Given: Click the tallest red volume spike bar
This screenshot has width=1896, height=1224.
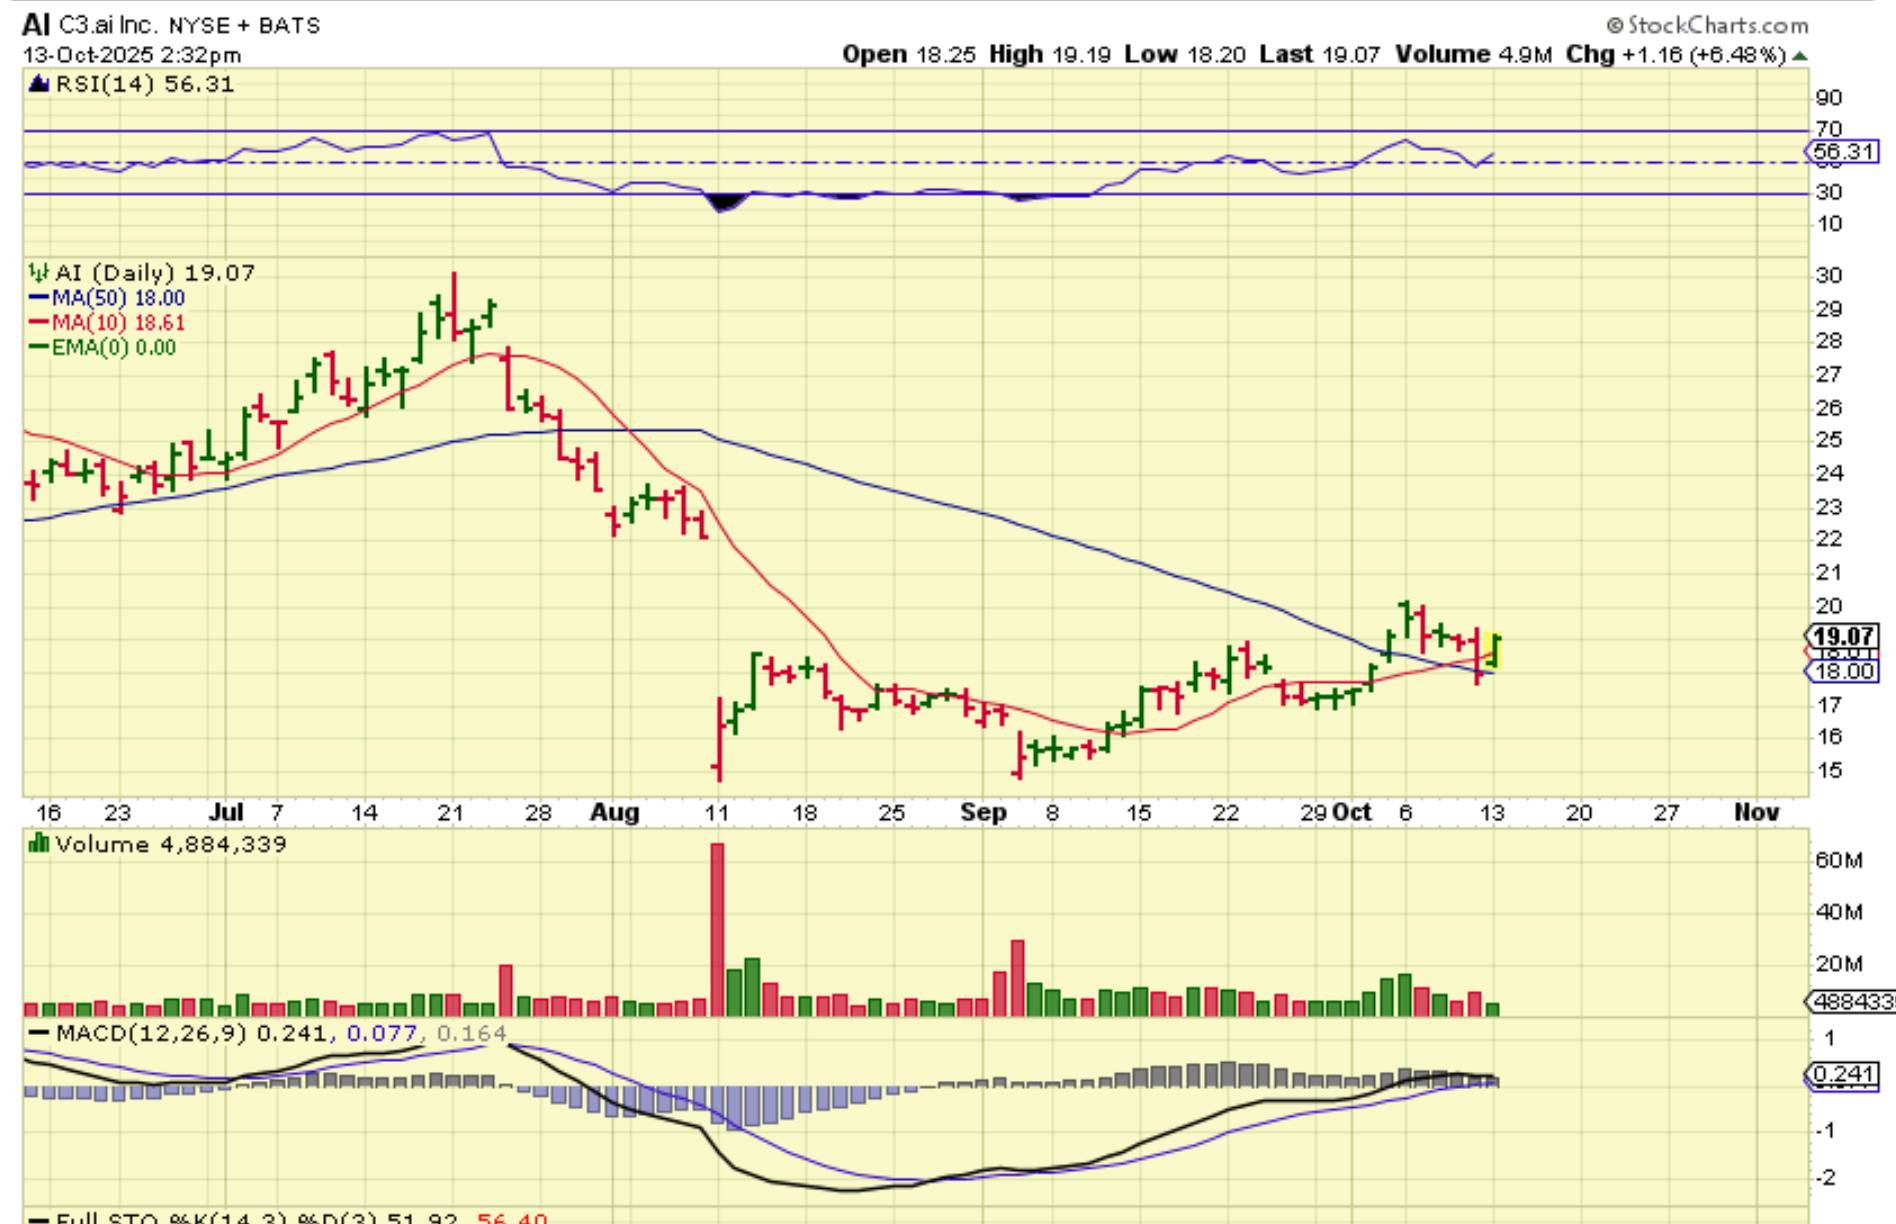Looking at the screenshot, I should [717, 930].
